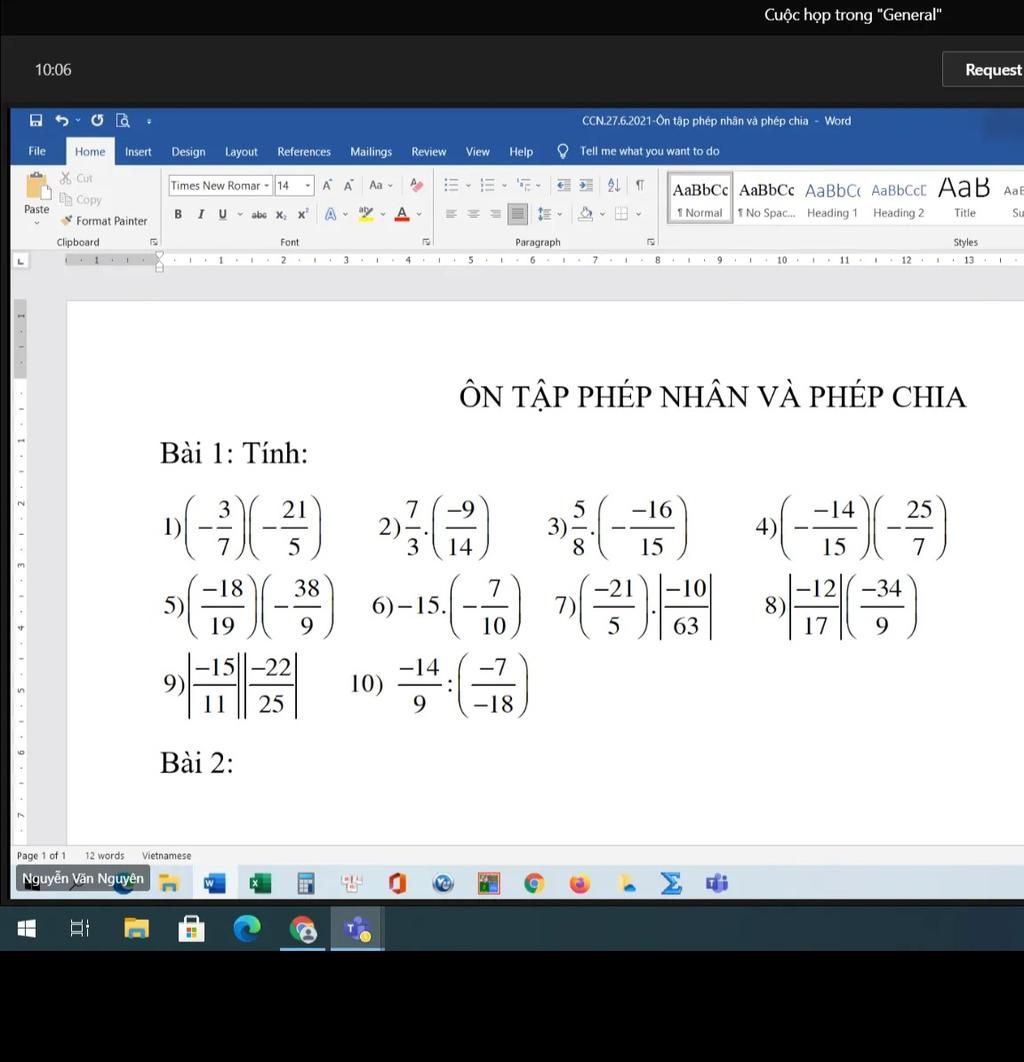
Task: Open the Times New Roman font name dropdown
Action: click(x=267, y=186)
